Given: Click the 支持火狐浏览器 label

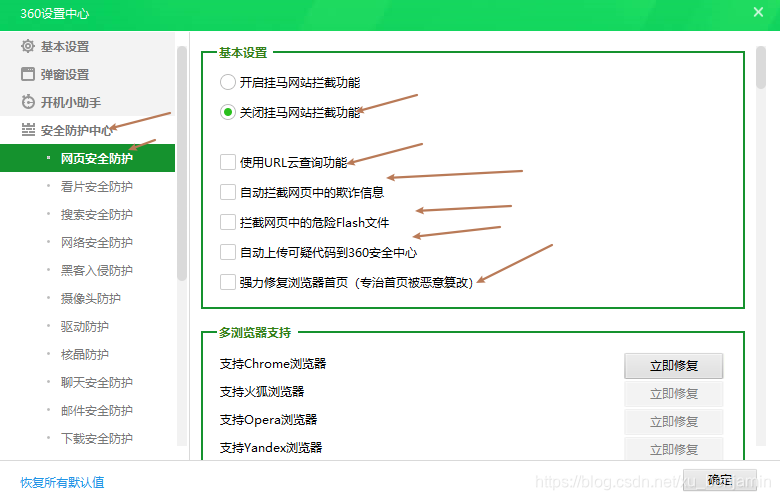Looking at the screenshot, I should [262, 392].
